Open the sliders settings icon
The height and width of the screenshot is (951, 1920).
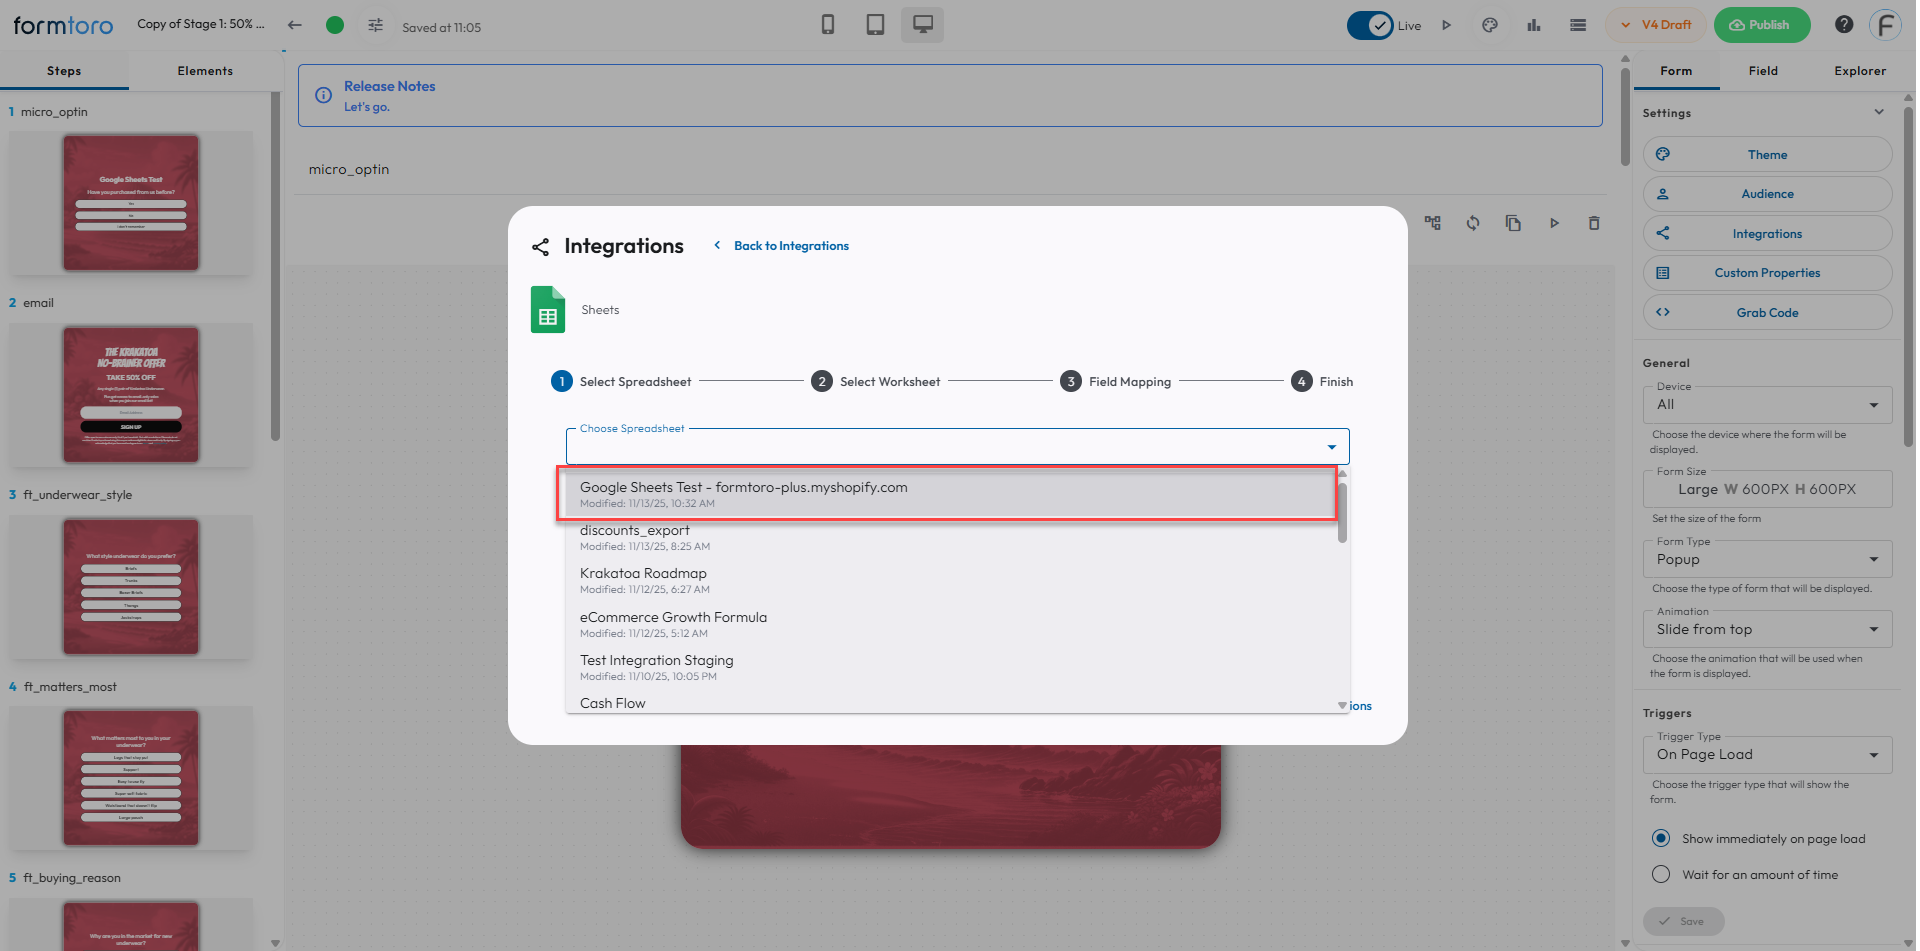coord(375,25)
